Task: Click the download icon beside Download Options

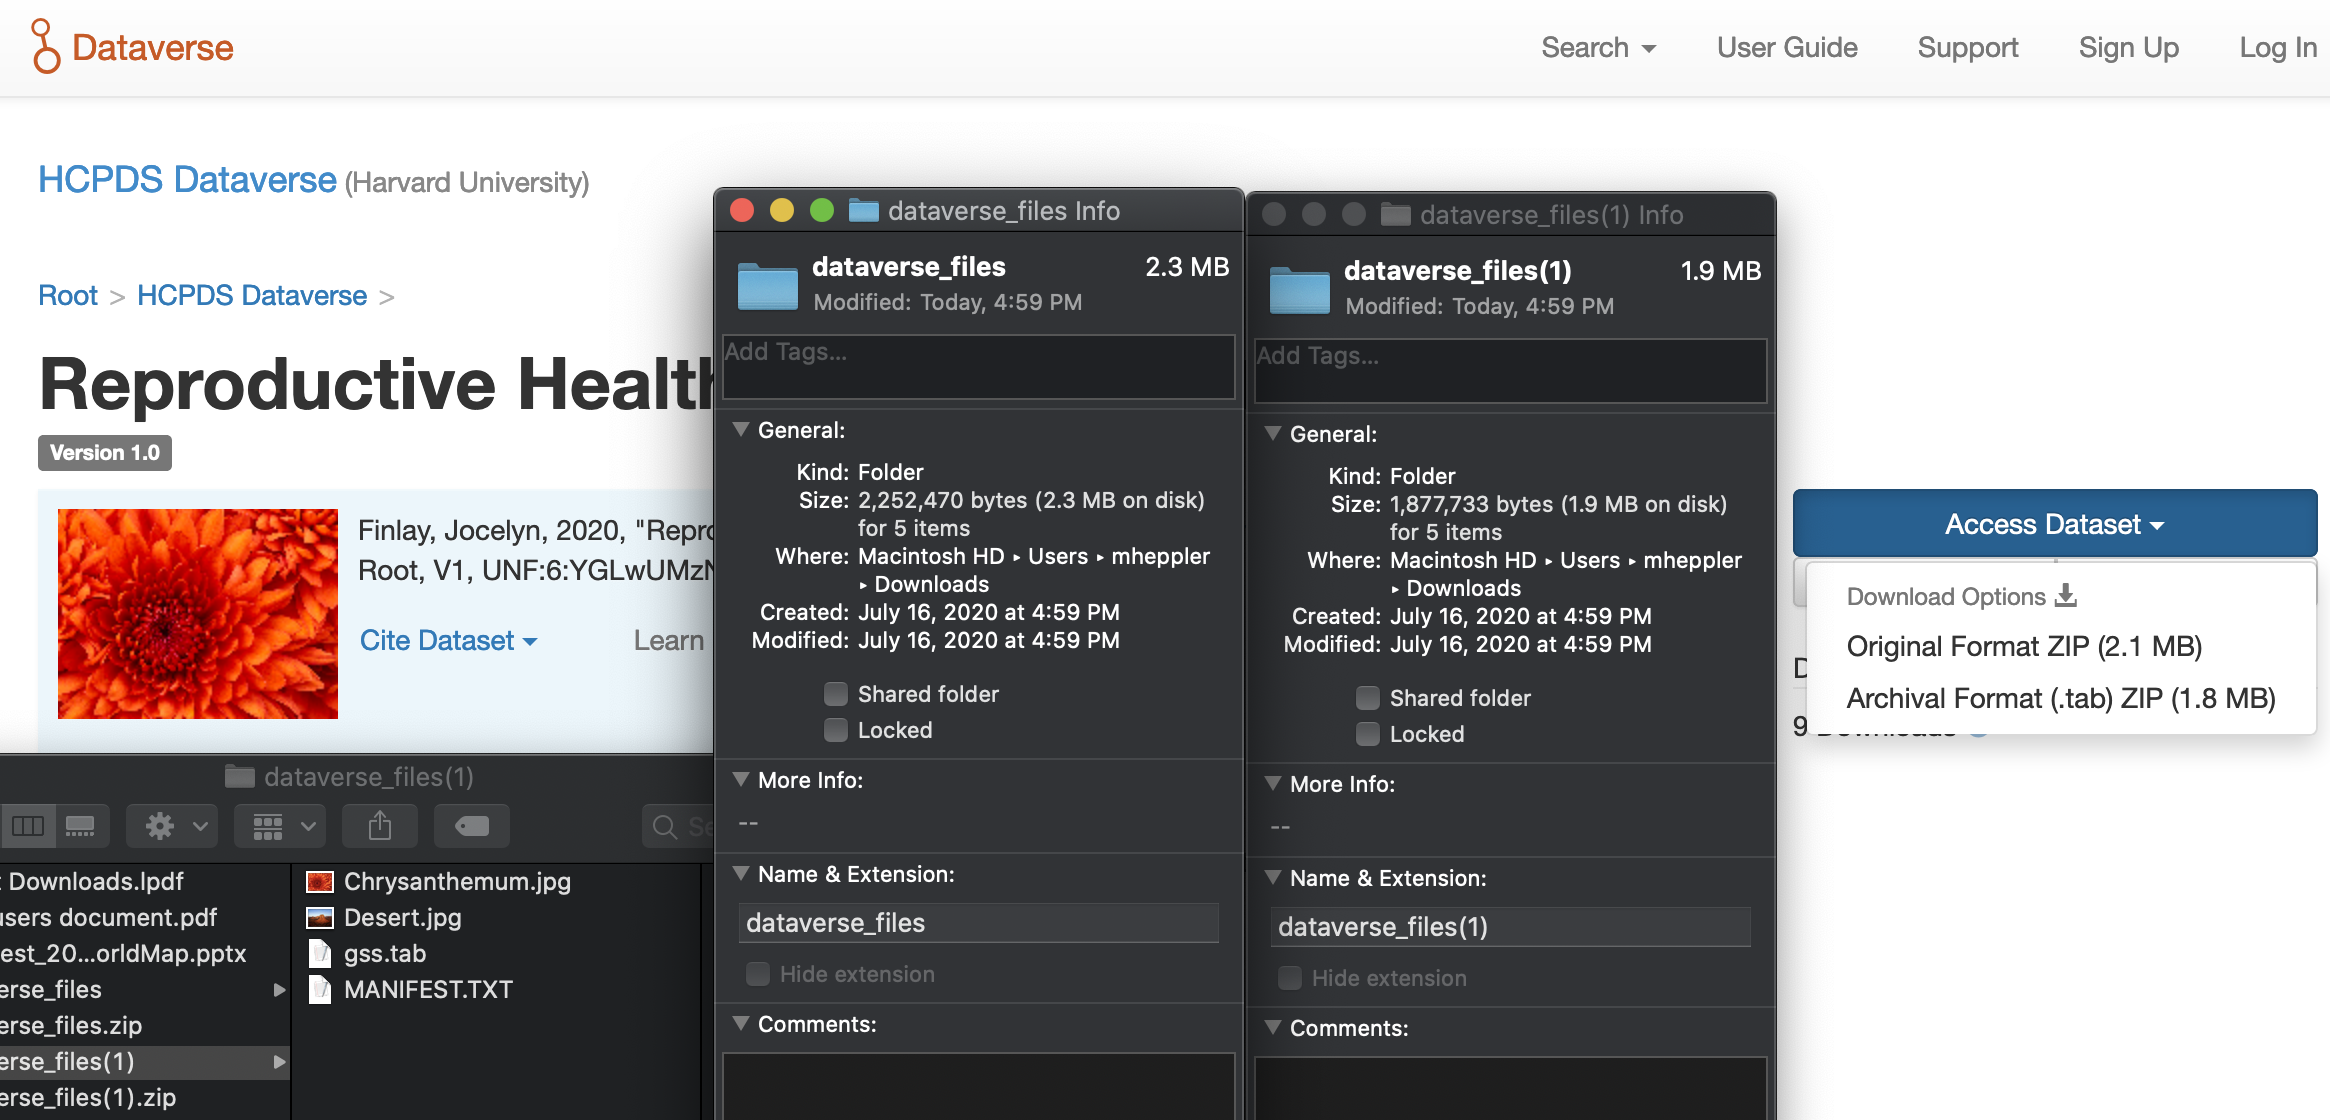Action: click(x=2066, y=595)
